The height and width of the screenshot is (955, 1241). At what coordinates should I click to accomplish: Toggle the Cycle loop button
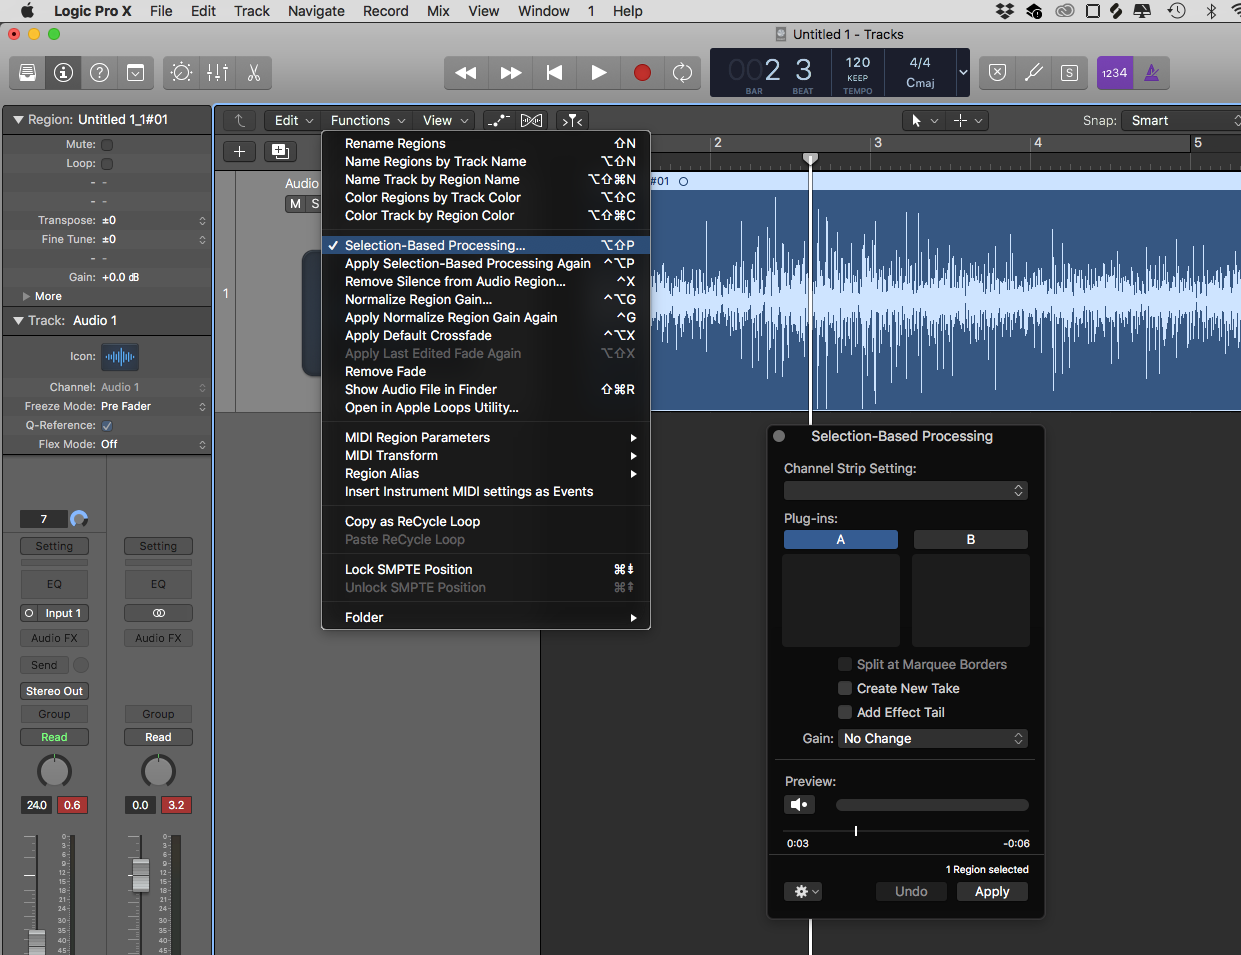coord(682,72)
